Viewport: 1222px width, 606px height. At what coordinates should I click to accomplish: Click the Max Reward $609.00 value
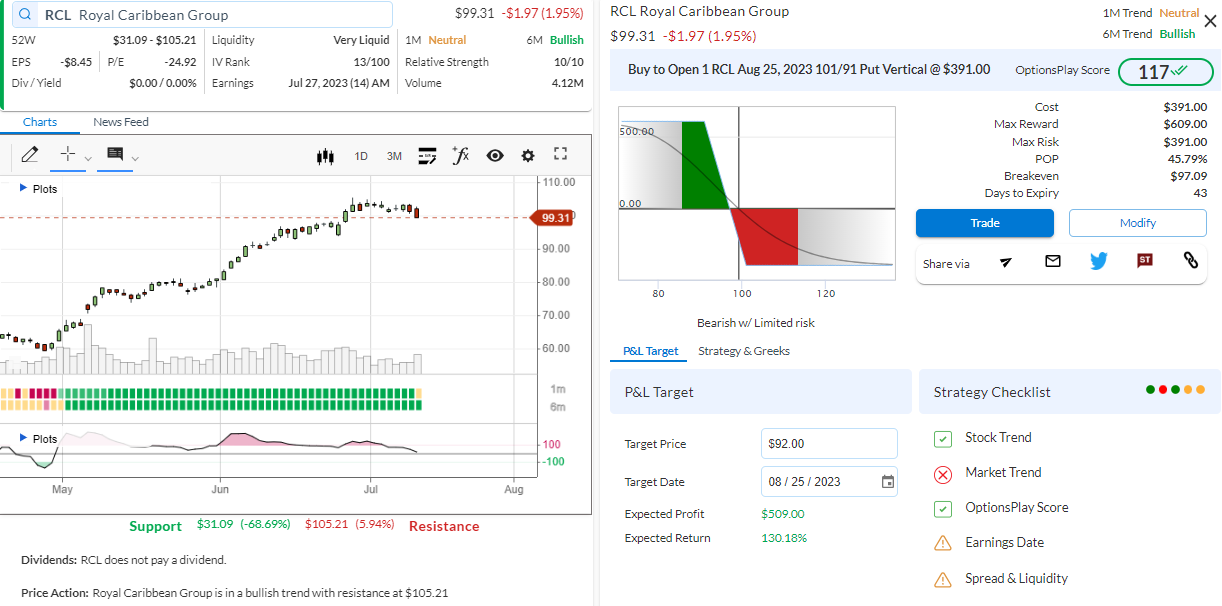coord(1185,124)
